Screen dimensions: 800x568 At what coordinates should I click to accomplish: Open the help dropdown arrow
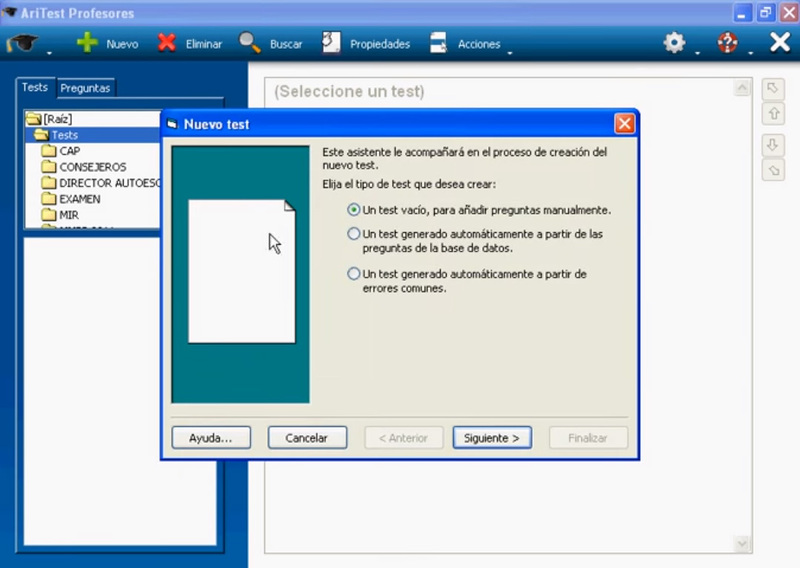tap(751, 53)
